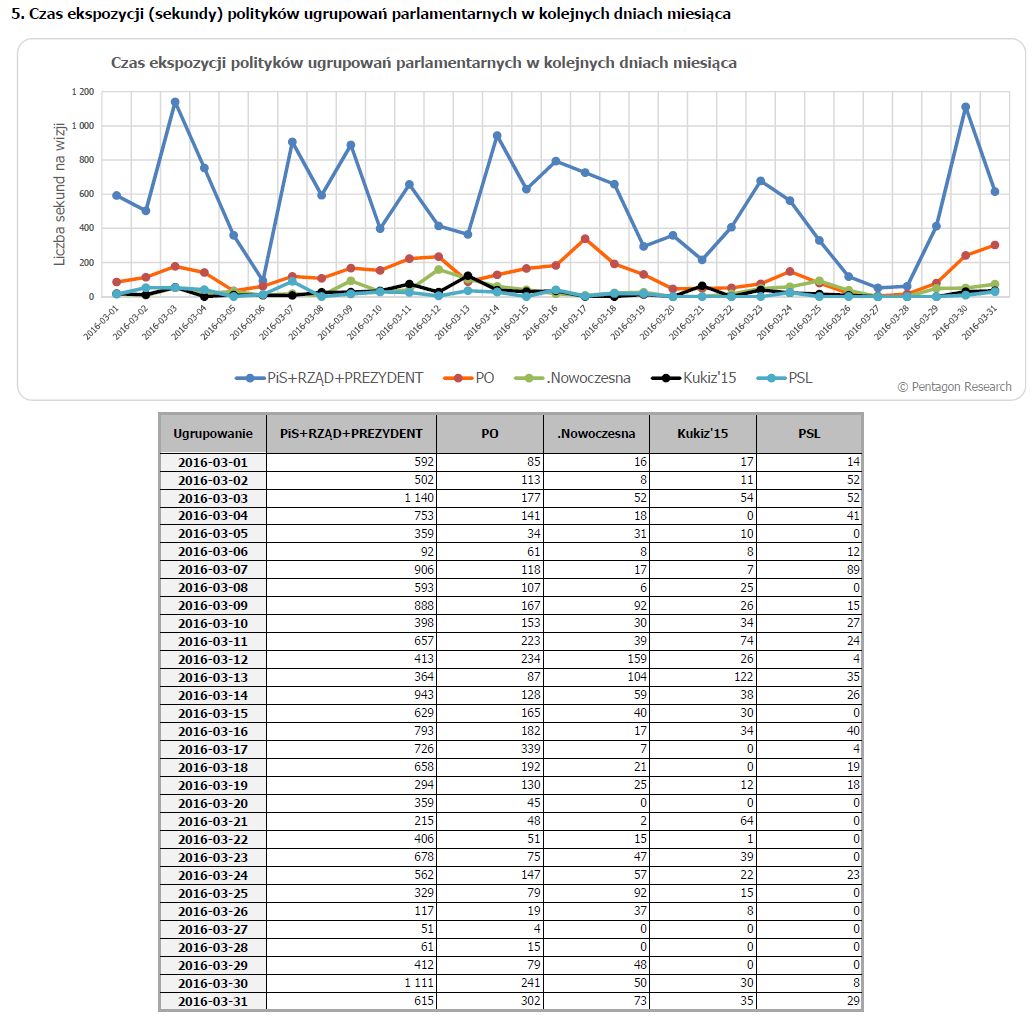The image size is (1034, 1025).
Task: Click the value 64 in Kukiz'15 column
Action: 746,821
